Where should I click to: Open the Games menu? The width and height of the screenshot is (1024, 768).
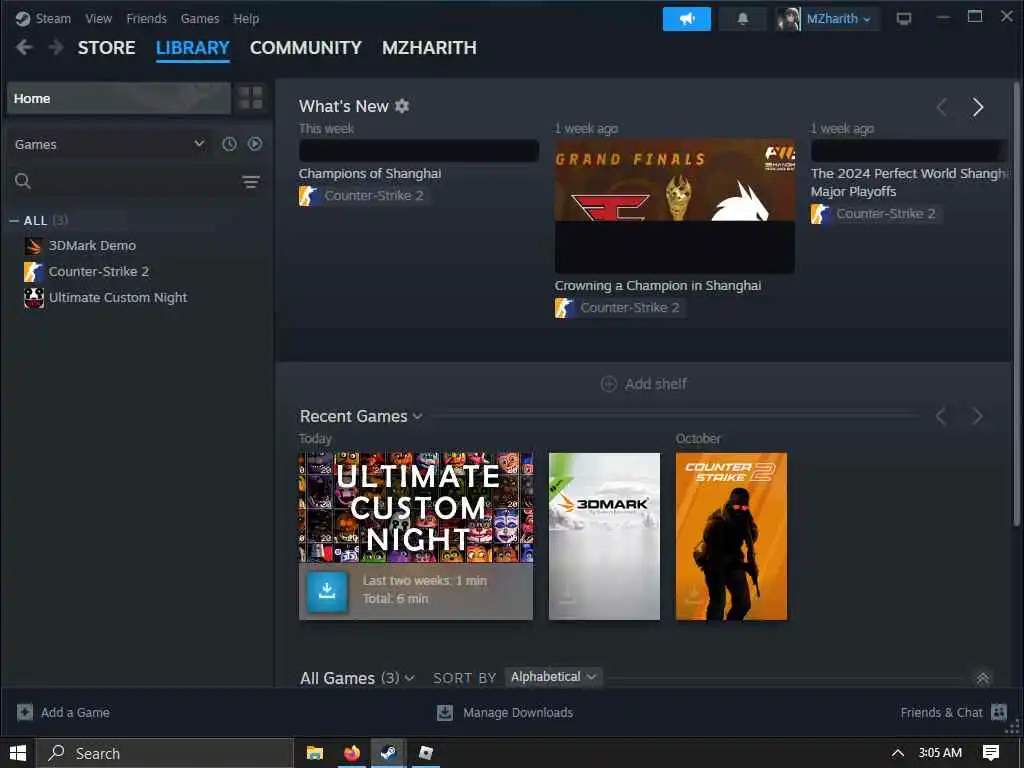pyautogui.click(x=200, y=18)
